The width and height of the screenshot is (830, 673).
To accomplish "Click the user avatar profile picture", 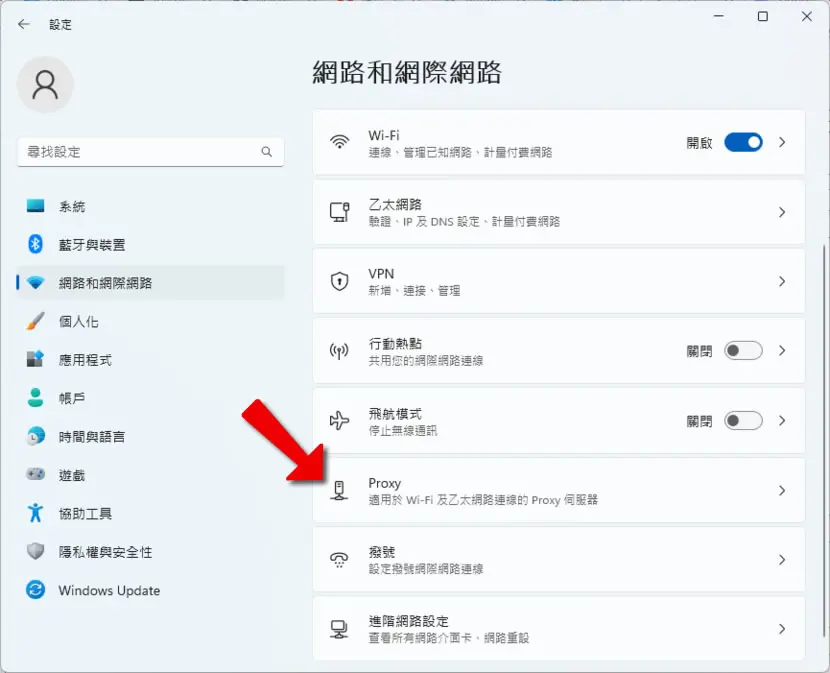I will point(45,85).
